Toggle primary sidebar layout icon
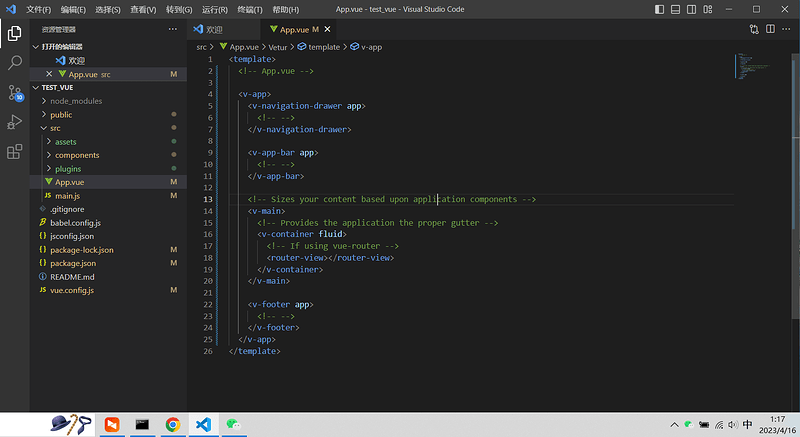Image resolution: width=800 pixels, height=437 pixels. (659, 9)
